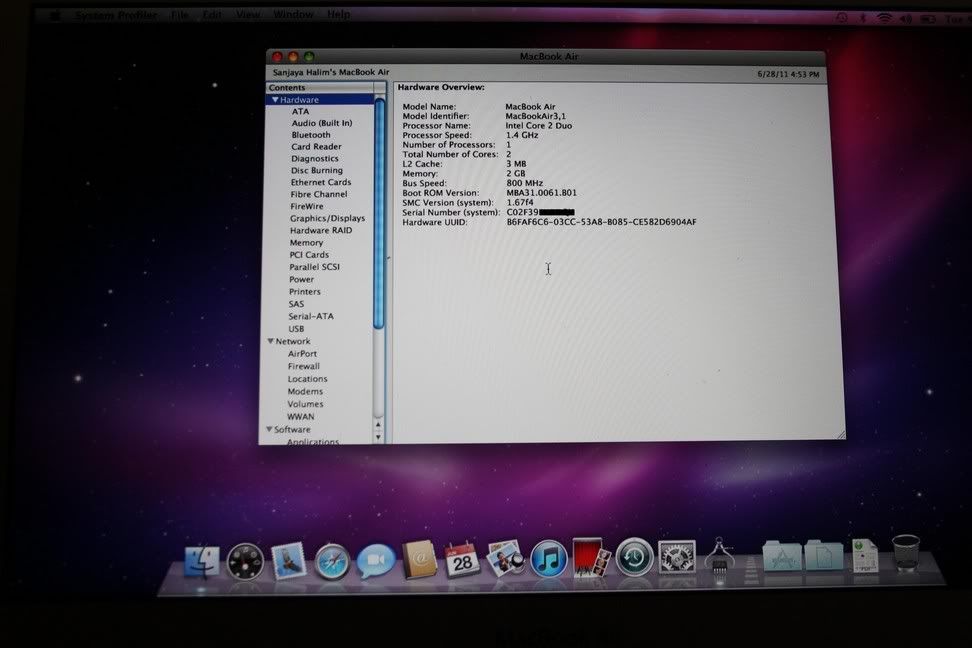Click the sidebar scroll down arrow

378,437
